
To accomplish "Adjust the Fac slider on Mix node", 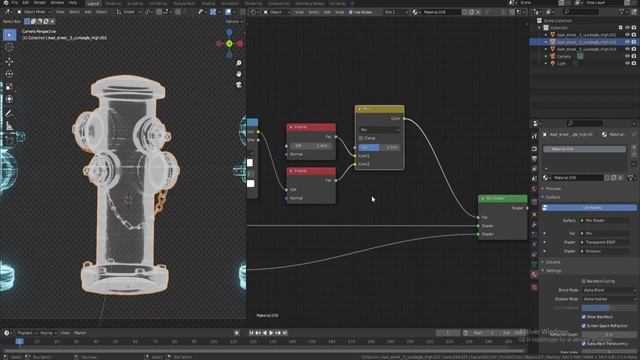I will (380, 147).
